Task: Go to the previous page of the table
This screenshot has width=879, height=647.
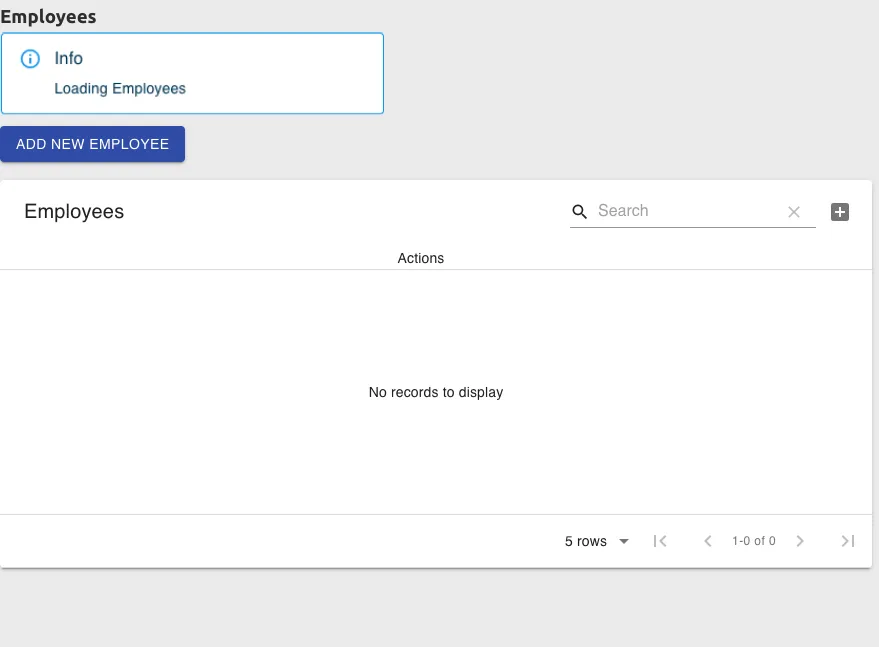Action: pos(708,541)
